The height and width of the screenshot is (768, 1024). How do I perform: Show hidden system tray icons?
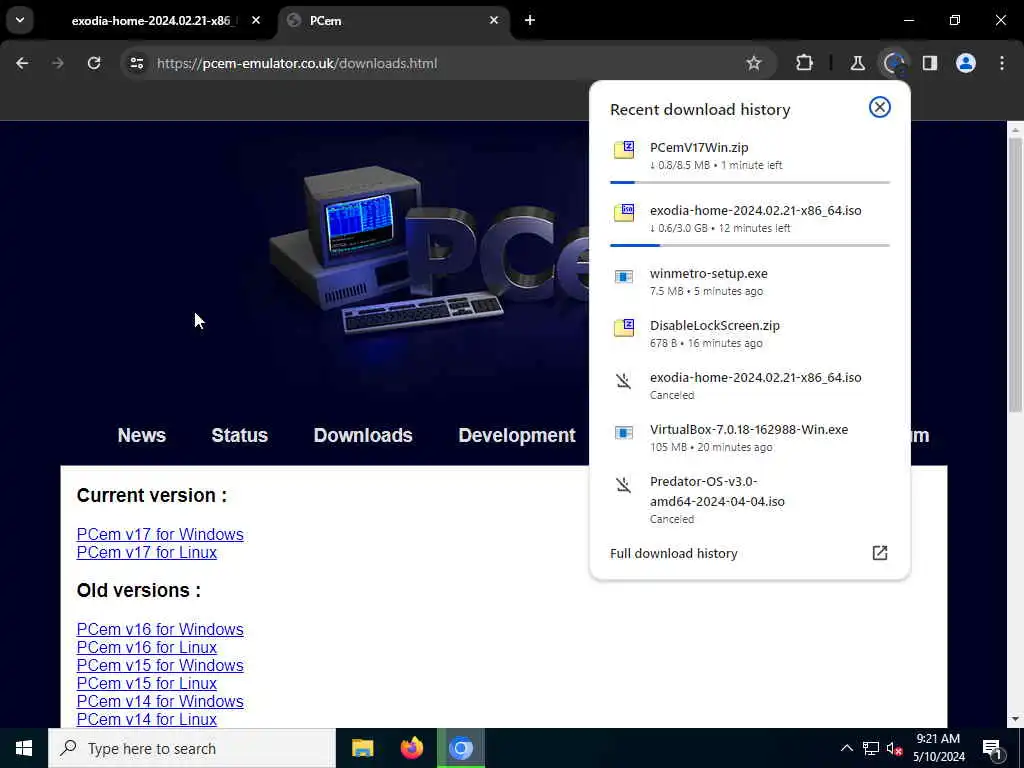click(846, 748)
